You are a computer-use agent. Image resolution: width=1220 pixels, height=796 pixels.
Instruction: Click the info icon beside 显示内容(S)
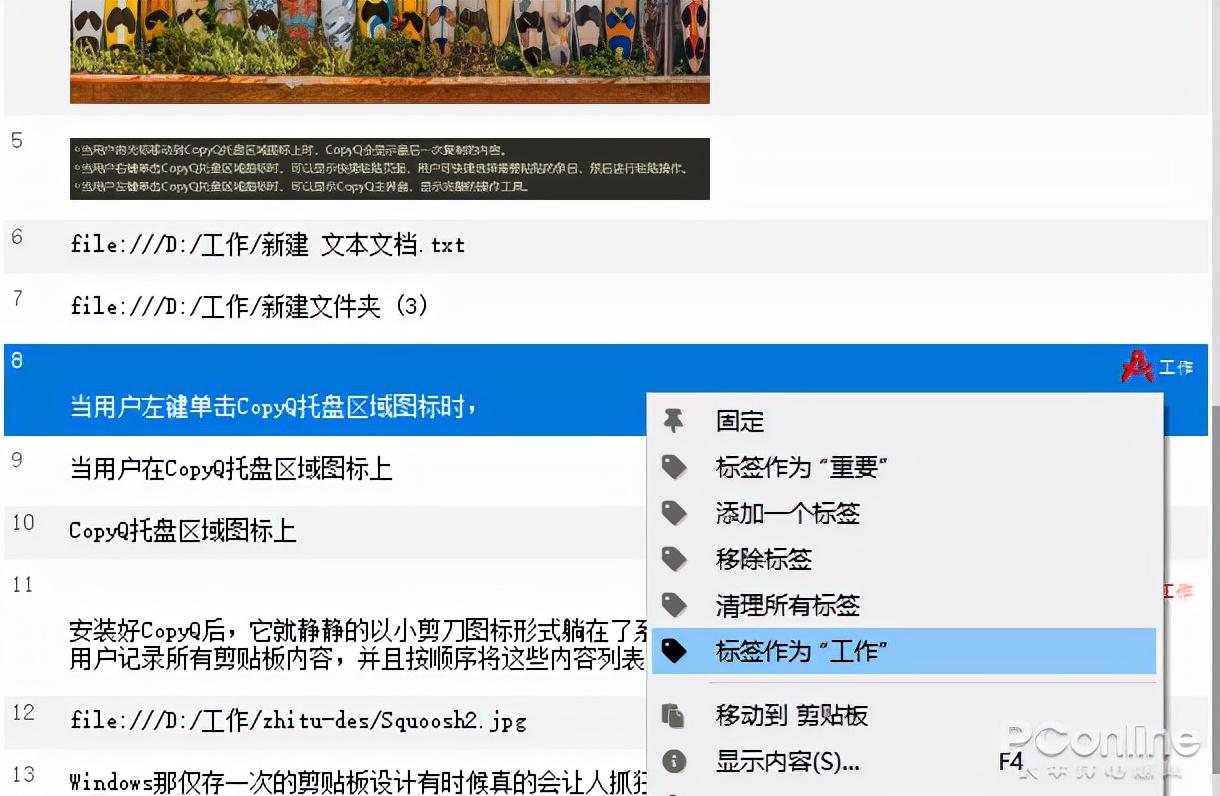tap(676, 762)
